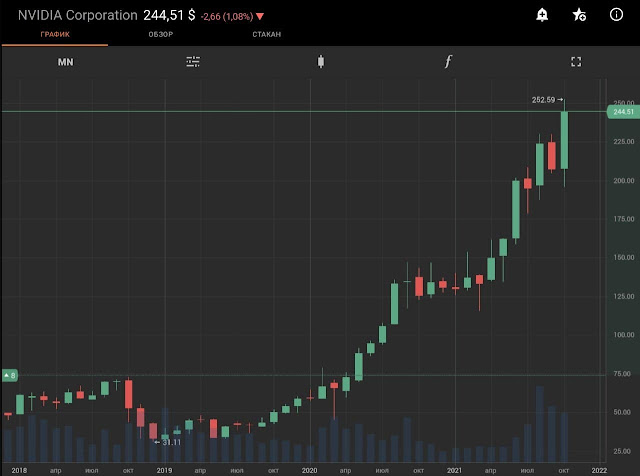The image size is (640, 476).
Task: Click the 2019 label on time axis
Action: coord(164,470)
